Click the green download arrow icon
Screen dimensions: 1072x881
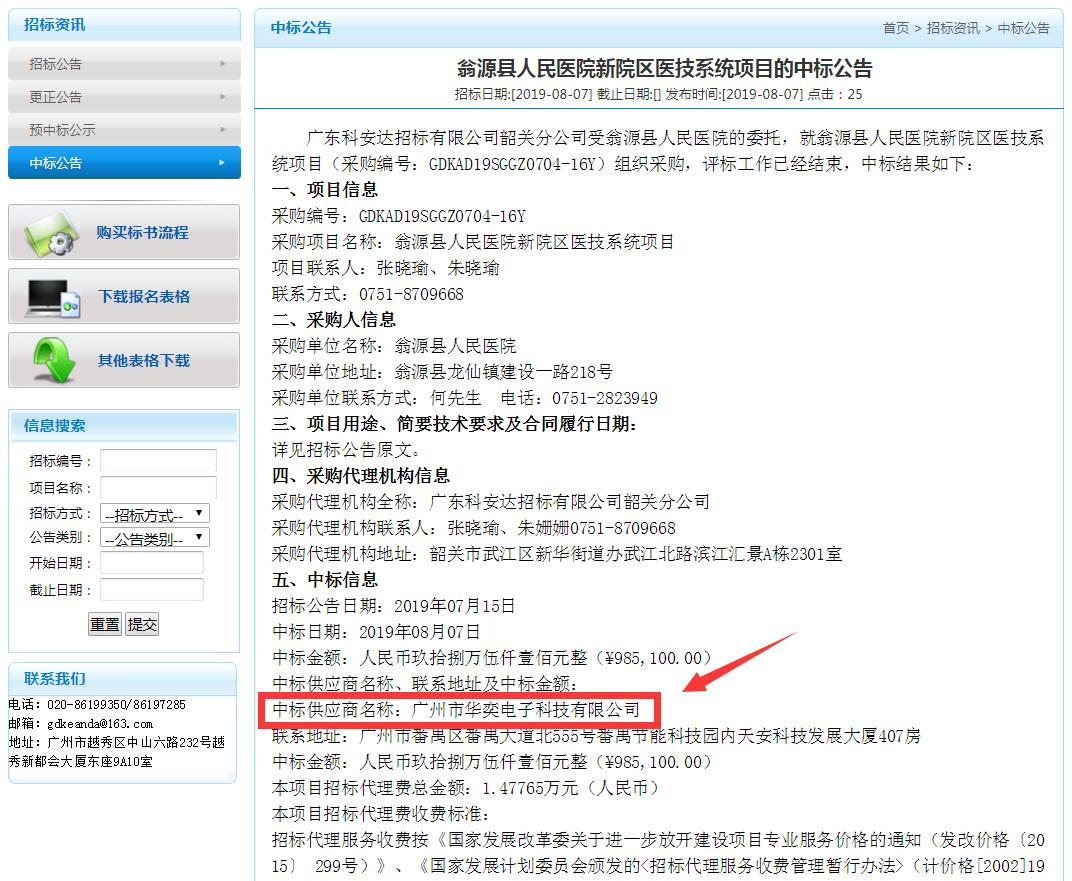pyautogui.click(x=52, y=360)
